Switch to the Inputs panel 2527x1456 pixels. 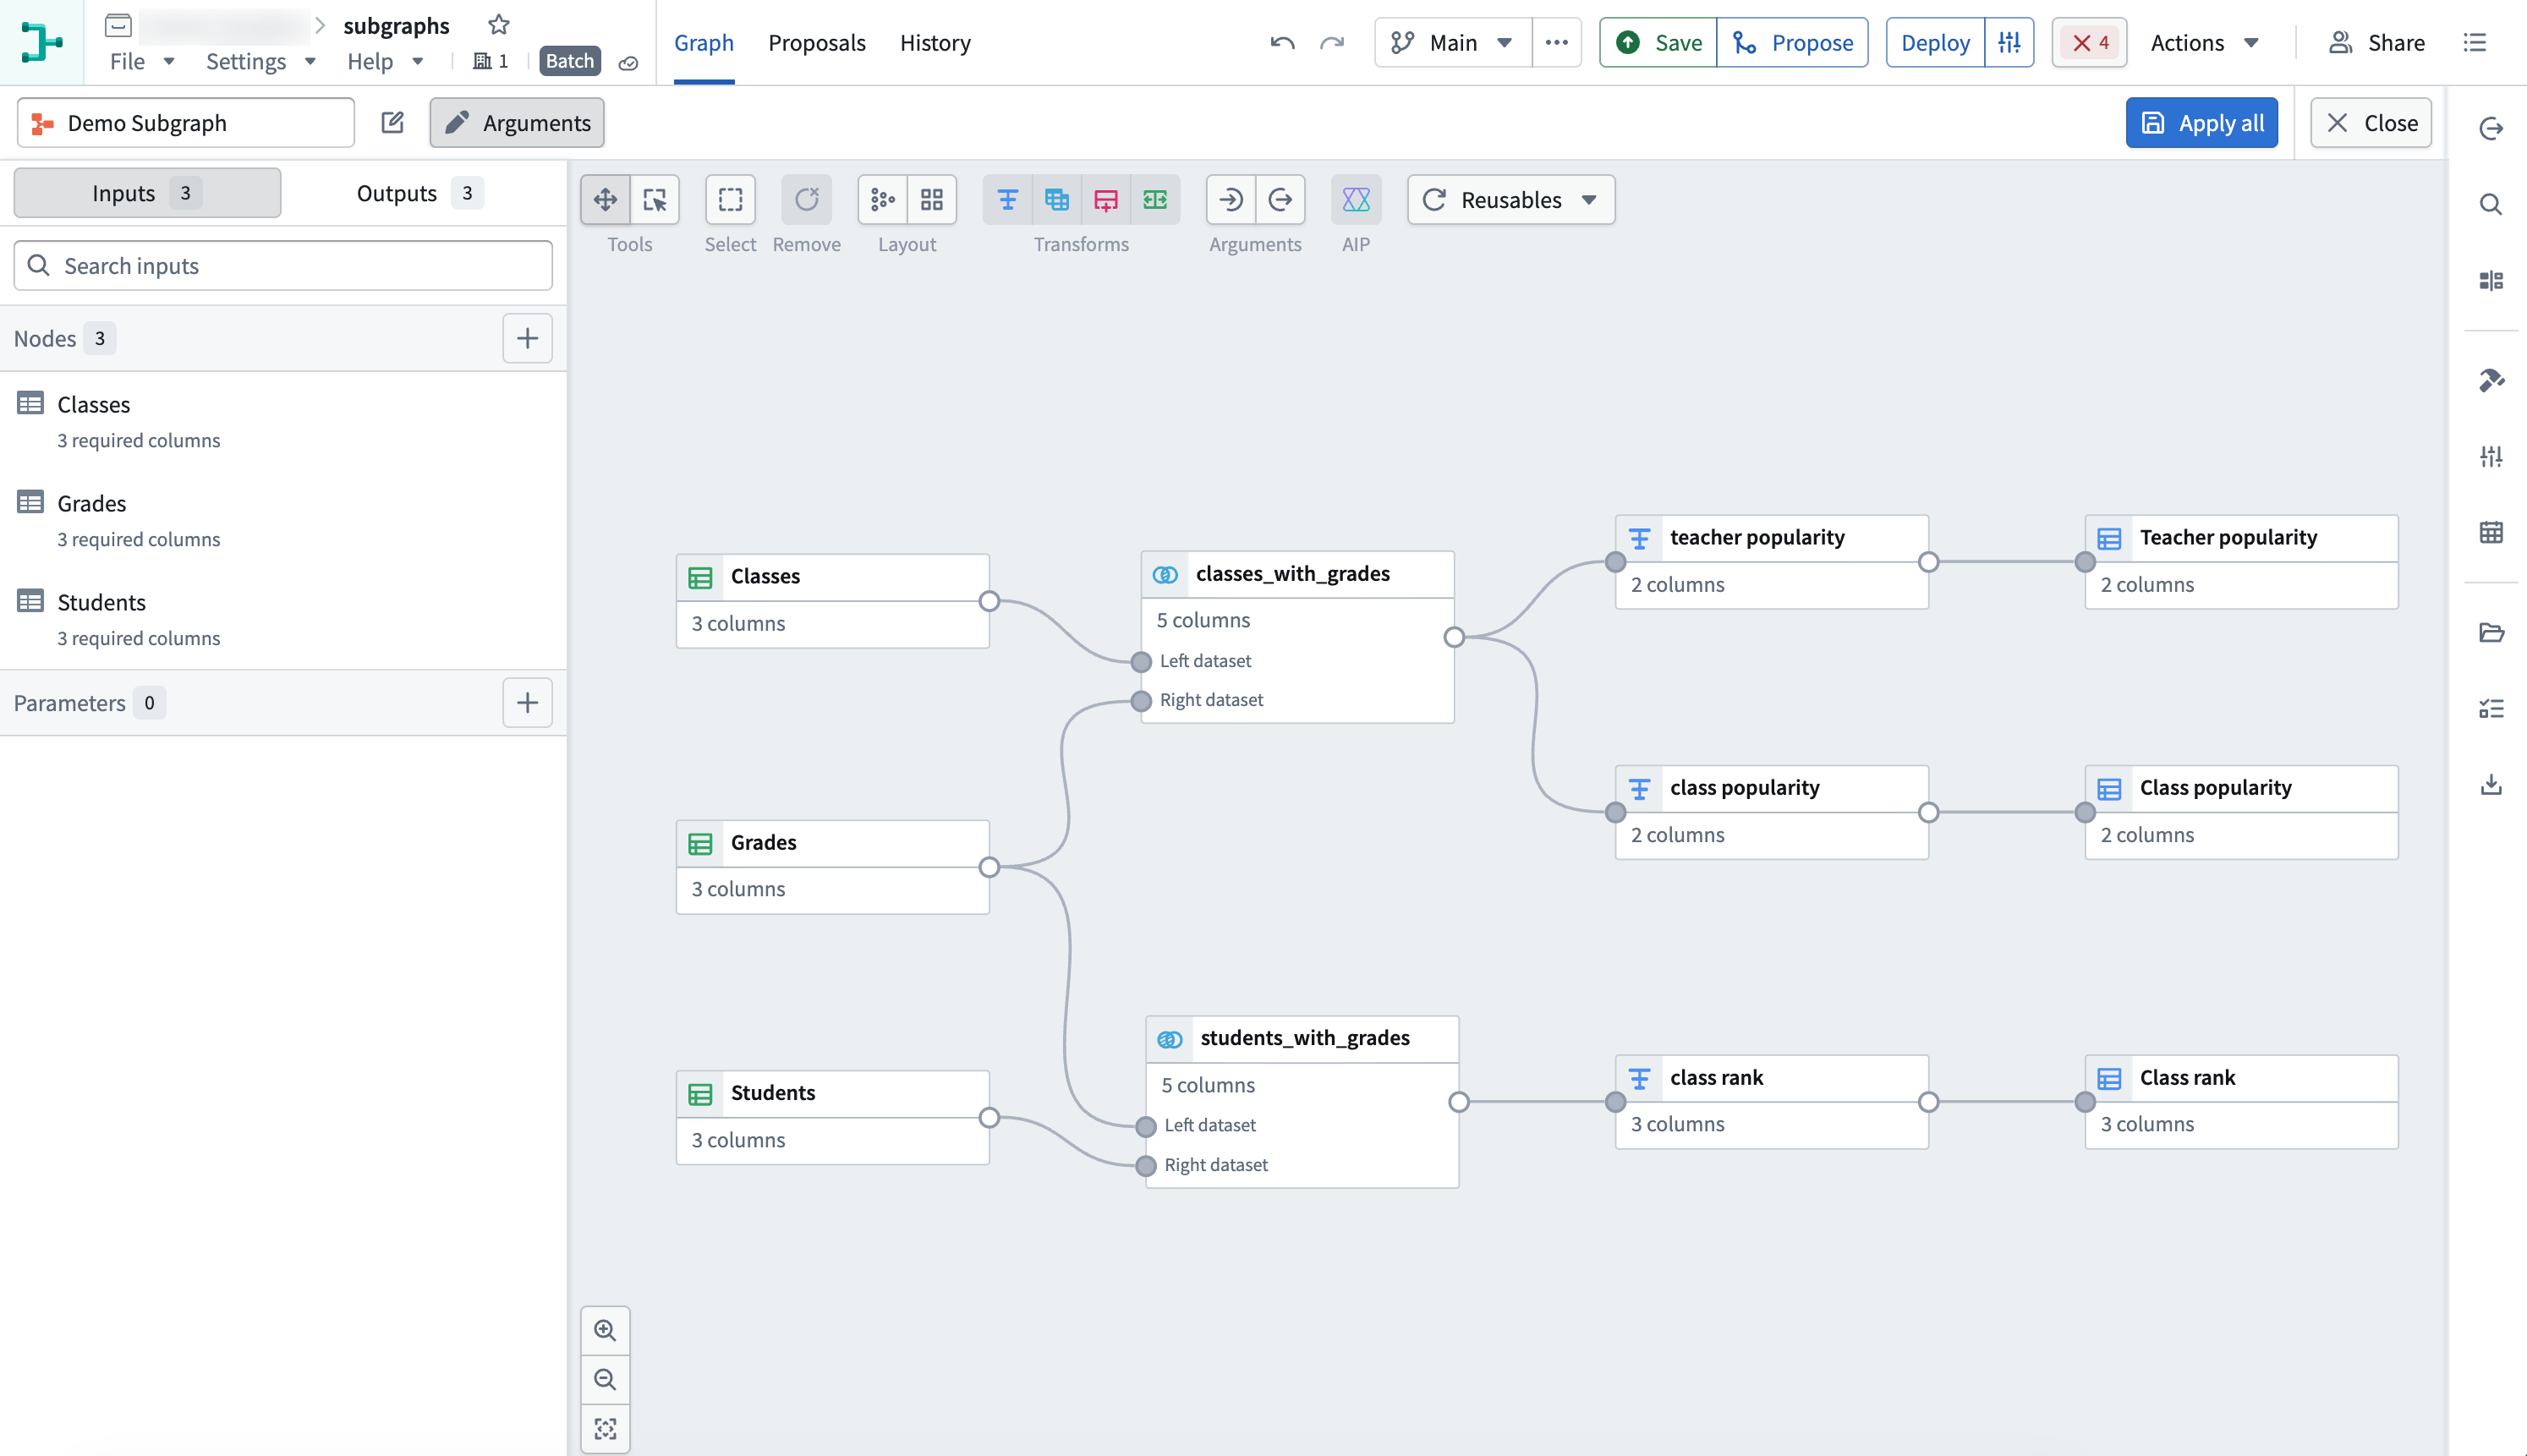tap(147, 193)
